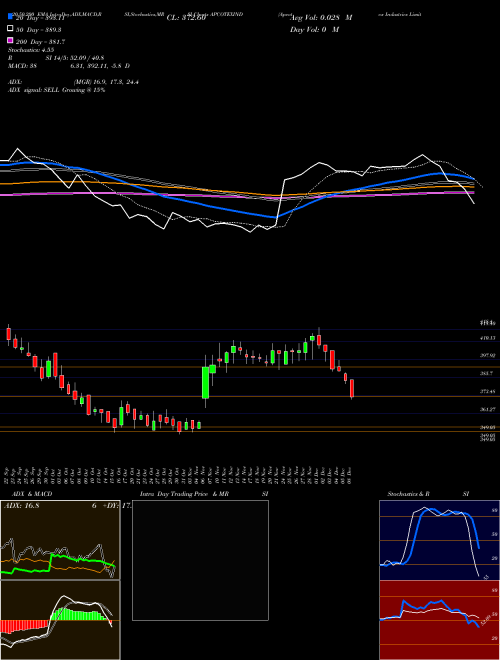Click the Stochastics & RSI panel title
Screen dimensions: 500x660
[428, 494]
